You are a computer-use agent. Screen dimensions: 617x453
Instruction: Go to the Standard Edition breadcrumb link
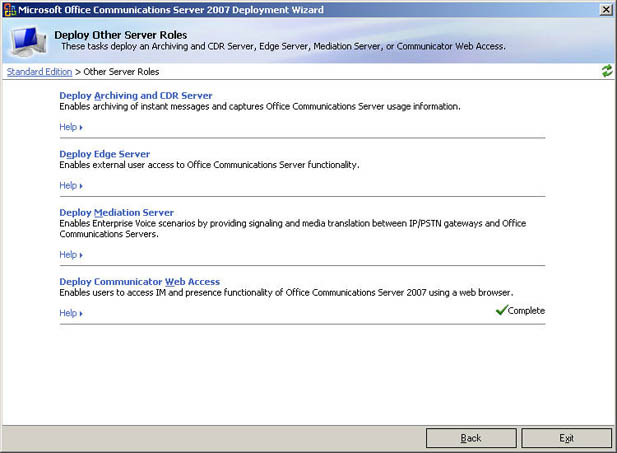[40, 72]
